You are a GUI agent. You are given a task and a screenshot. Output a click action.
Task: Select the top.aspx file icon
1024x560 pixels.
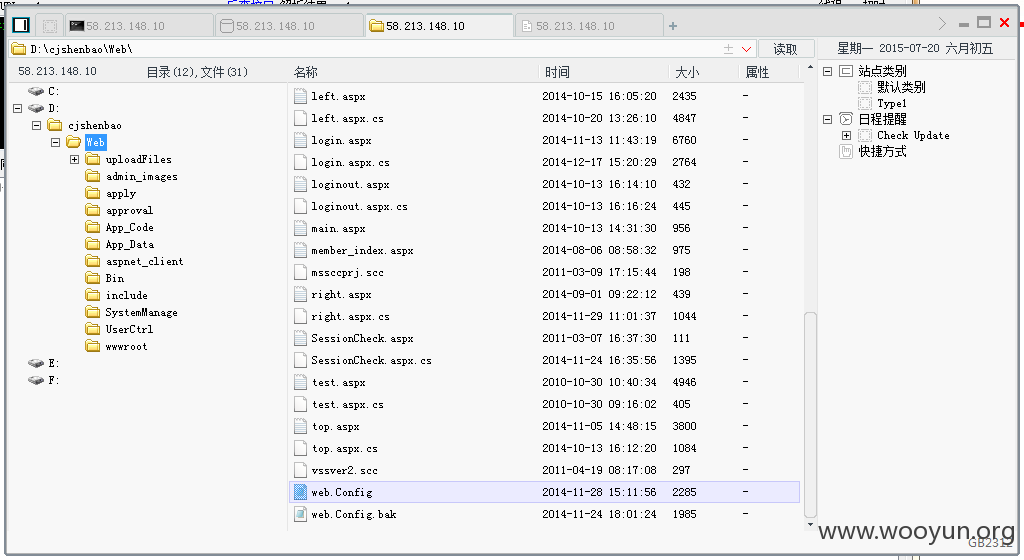(x=300, y=426)
